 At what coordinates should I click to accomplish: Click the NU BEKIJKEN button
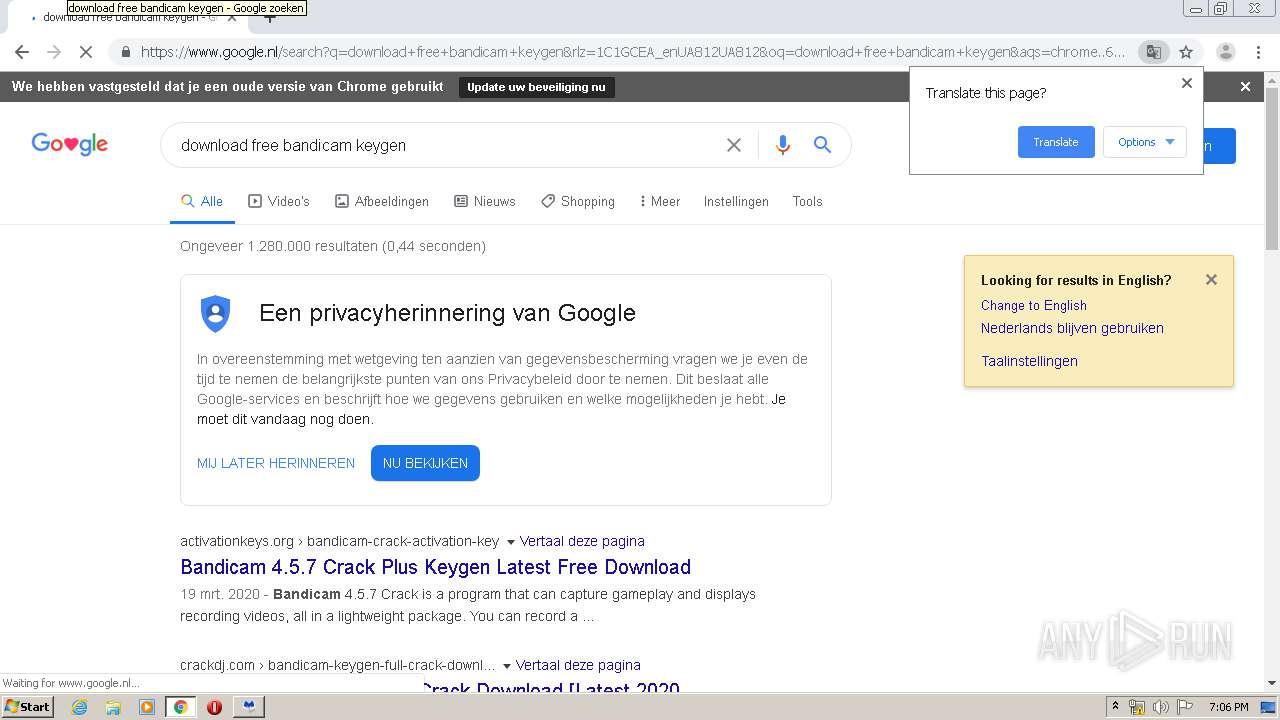(x=425, y=463)
